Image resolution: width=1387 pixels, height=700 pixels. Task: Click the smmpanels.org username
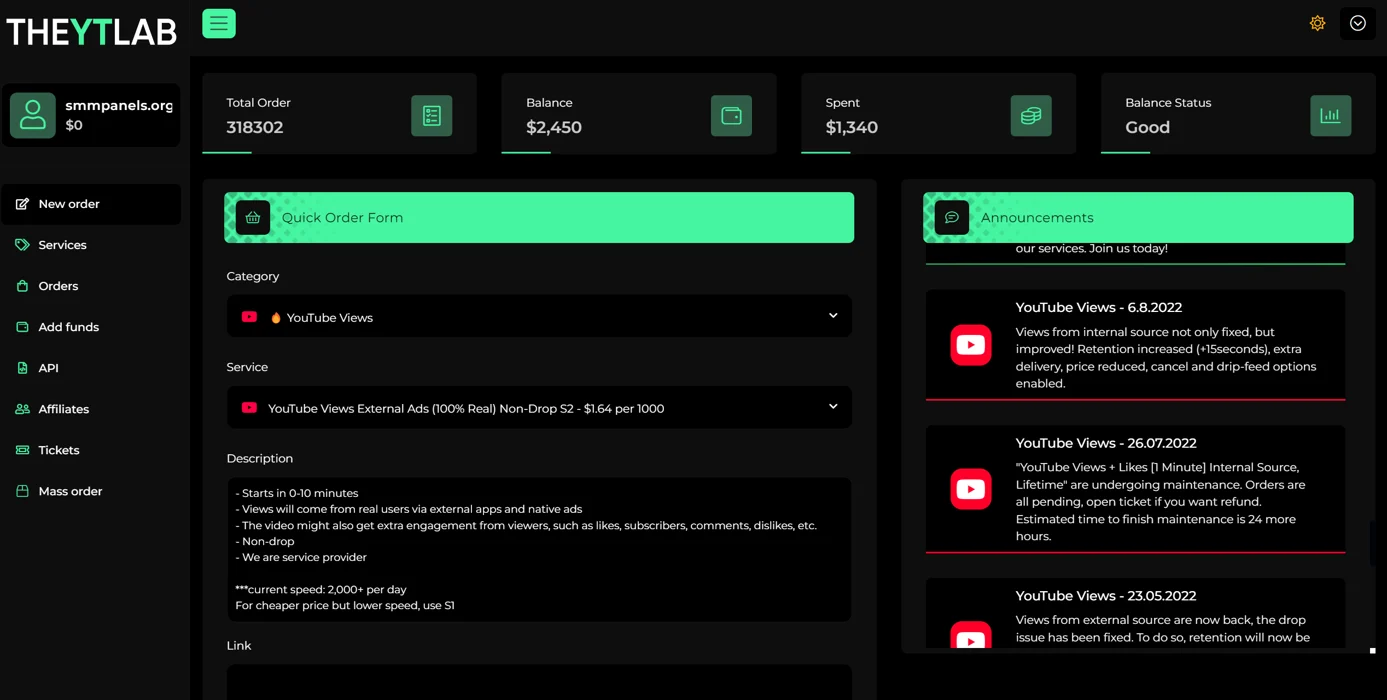pos(119,105)
